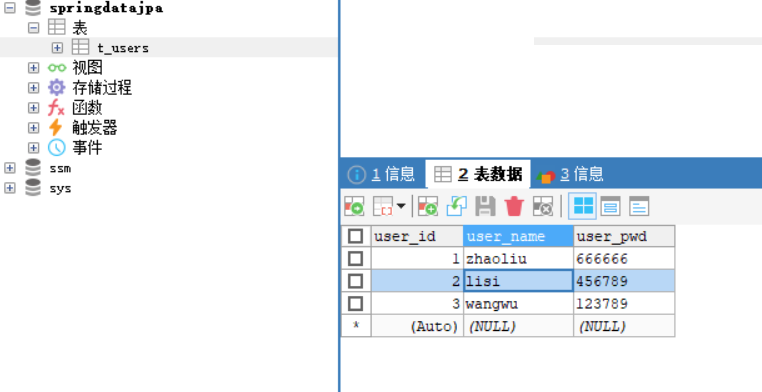Save changes with the floppy disk icon

click(485, 206)
